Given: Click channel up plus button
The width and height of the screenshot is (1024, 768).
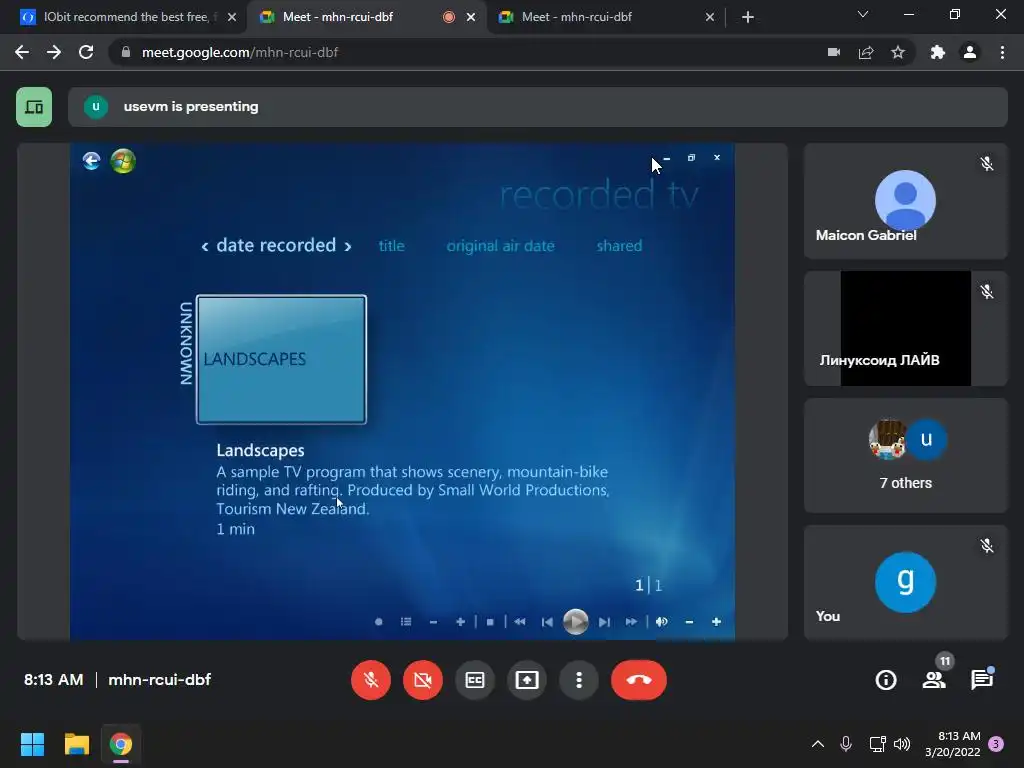Looking at the screenshot, I should click(x=460, y=622).
